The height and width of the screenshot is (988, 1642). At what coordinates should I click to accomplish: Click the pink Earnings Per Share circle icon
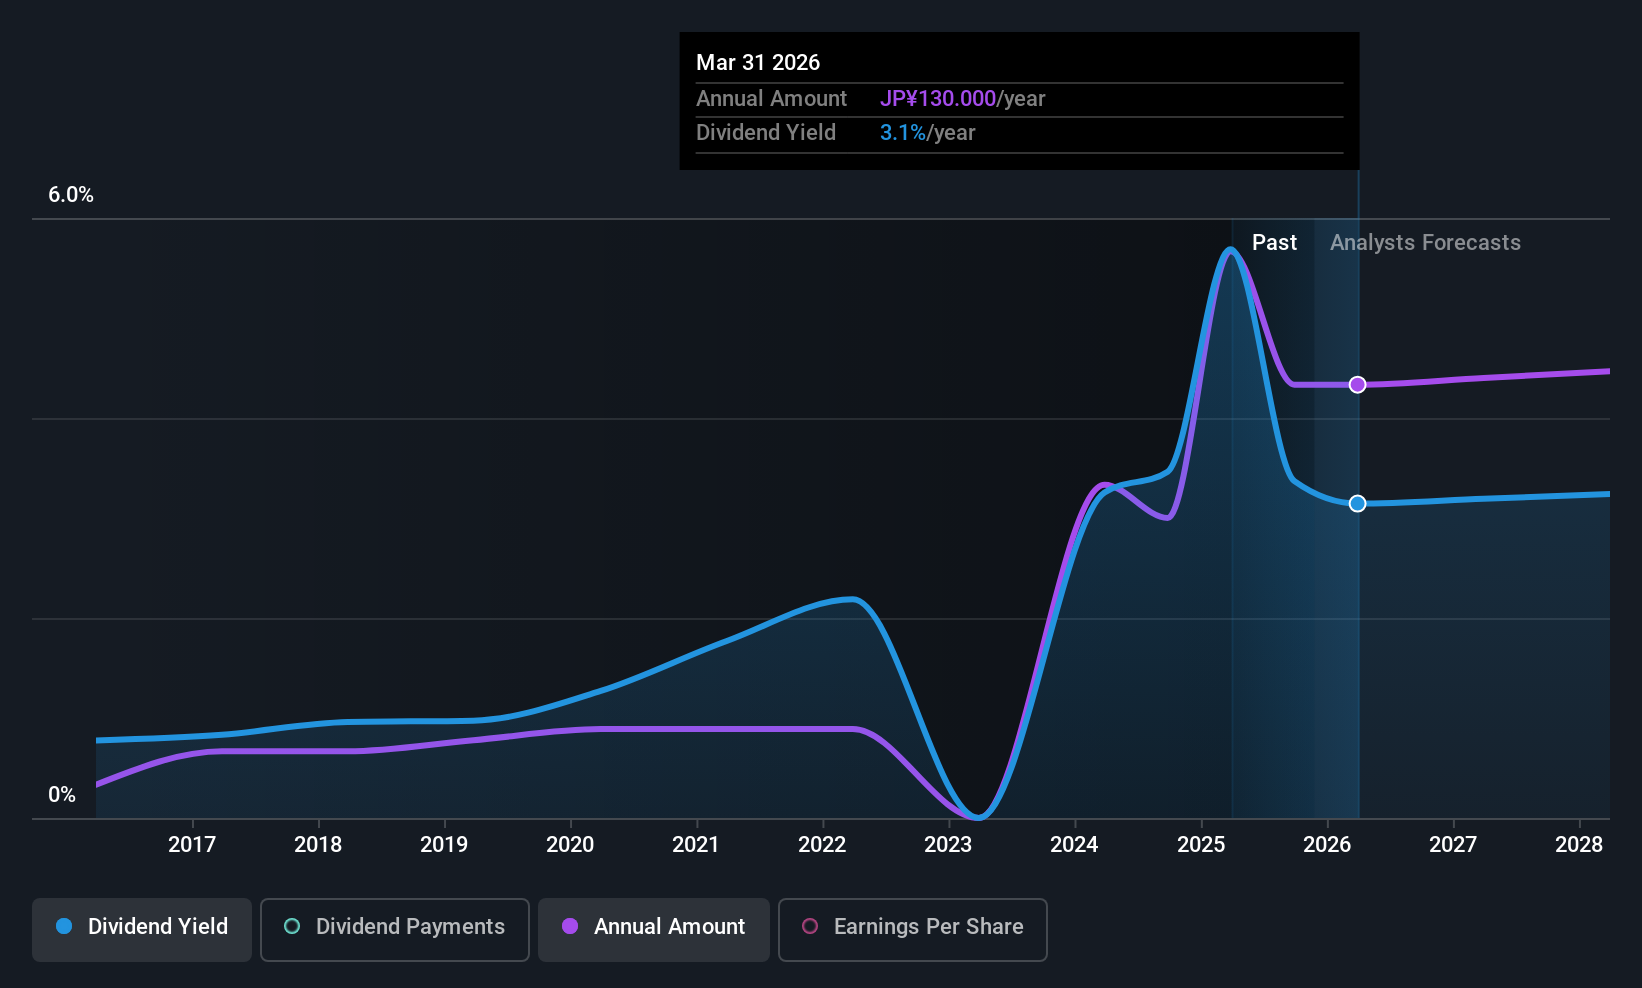(x=810, y=927)
